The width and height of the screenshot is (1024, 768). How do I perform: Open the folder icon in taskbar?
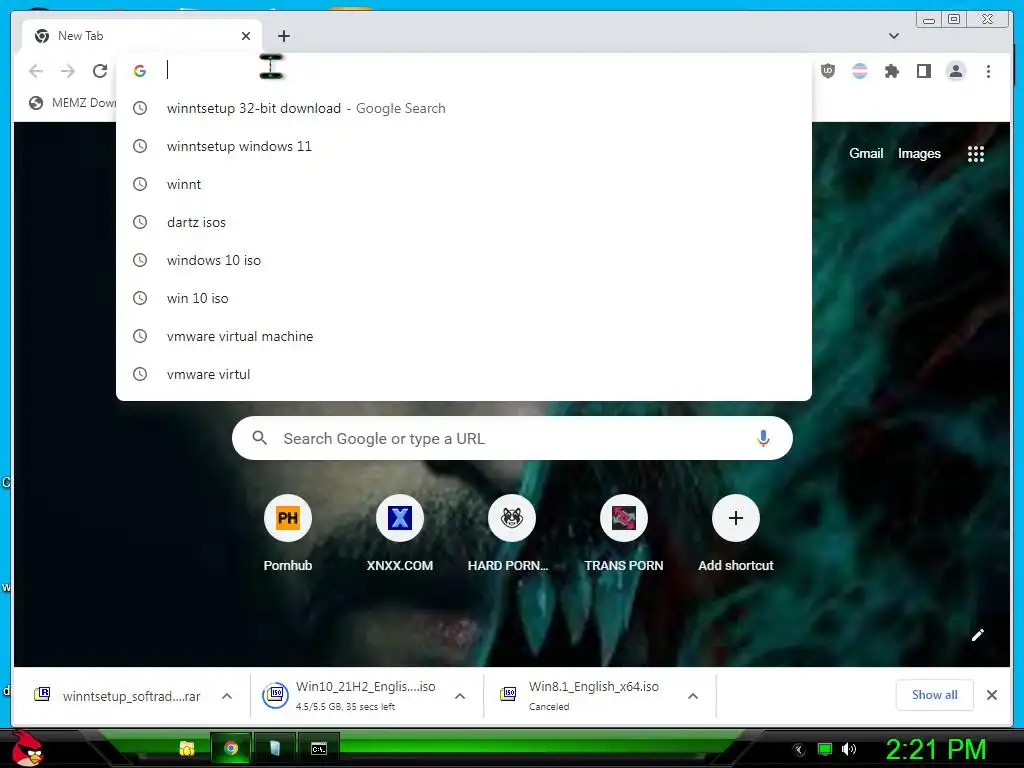click(187, 748)
